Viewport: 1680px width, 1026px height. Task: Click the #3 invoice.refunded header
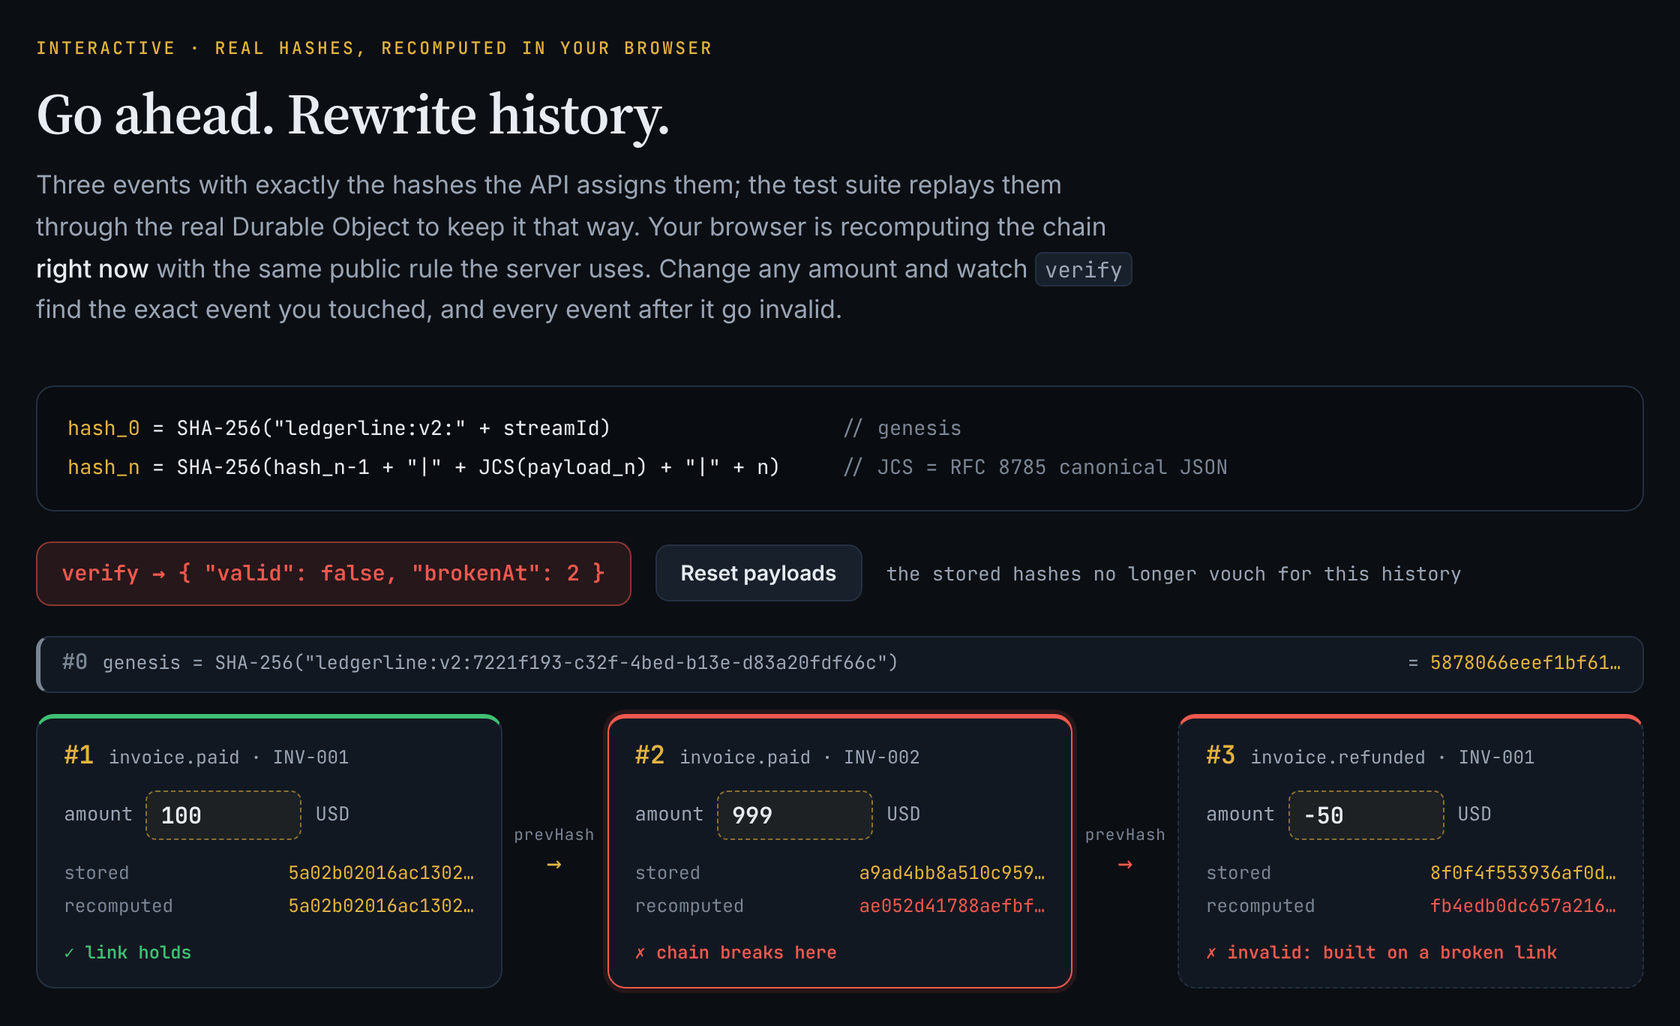[1370, 756]
